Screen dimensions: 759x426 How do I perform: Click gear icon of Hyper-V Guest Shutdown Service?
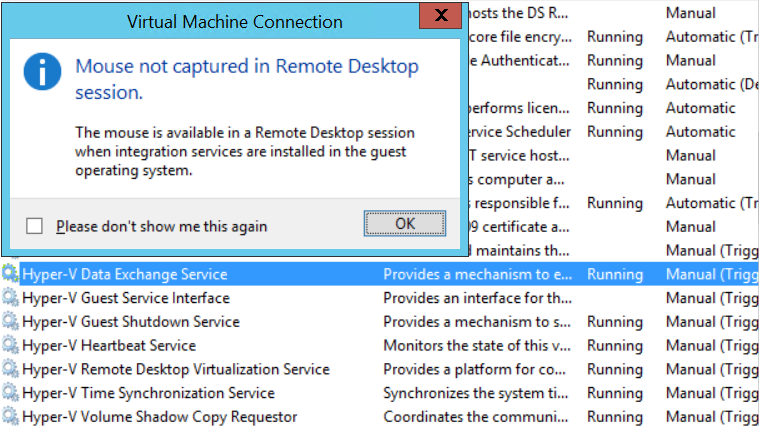(x=10, y=322)
